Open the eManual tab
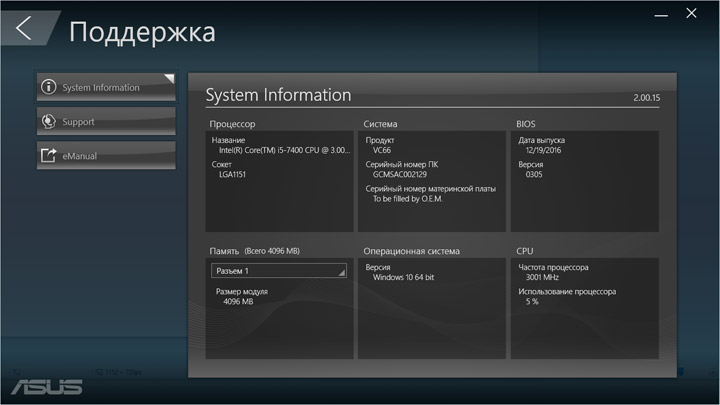The image size is (720, 405). pyautogui.click(x=106, y=156)
